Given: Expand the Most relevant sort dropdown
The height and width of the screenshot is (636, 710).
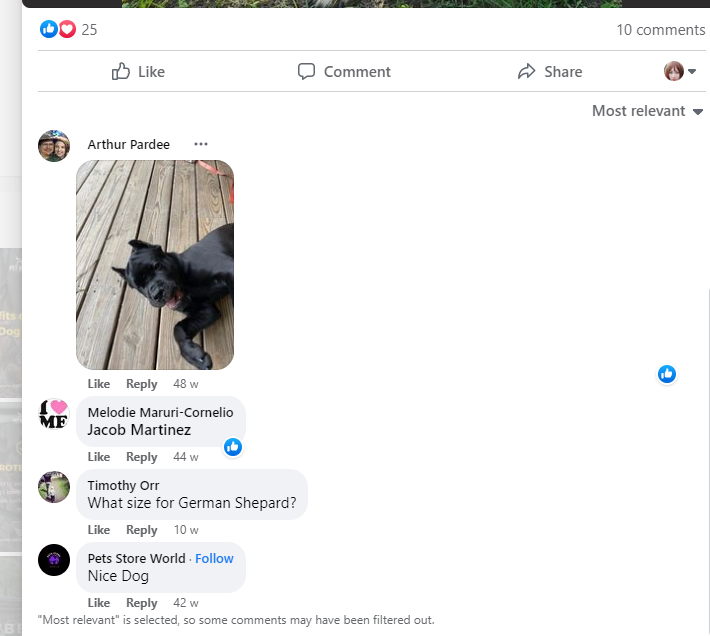Looking at the screenshot, I should click(x=647, y=111).
